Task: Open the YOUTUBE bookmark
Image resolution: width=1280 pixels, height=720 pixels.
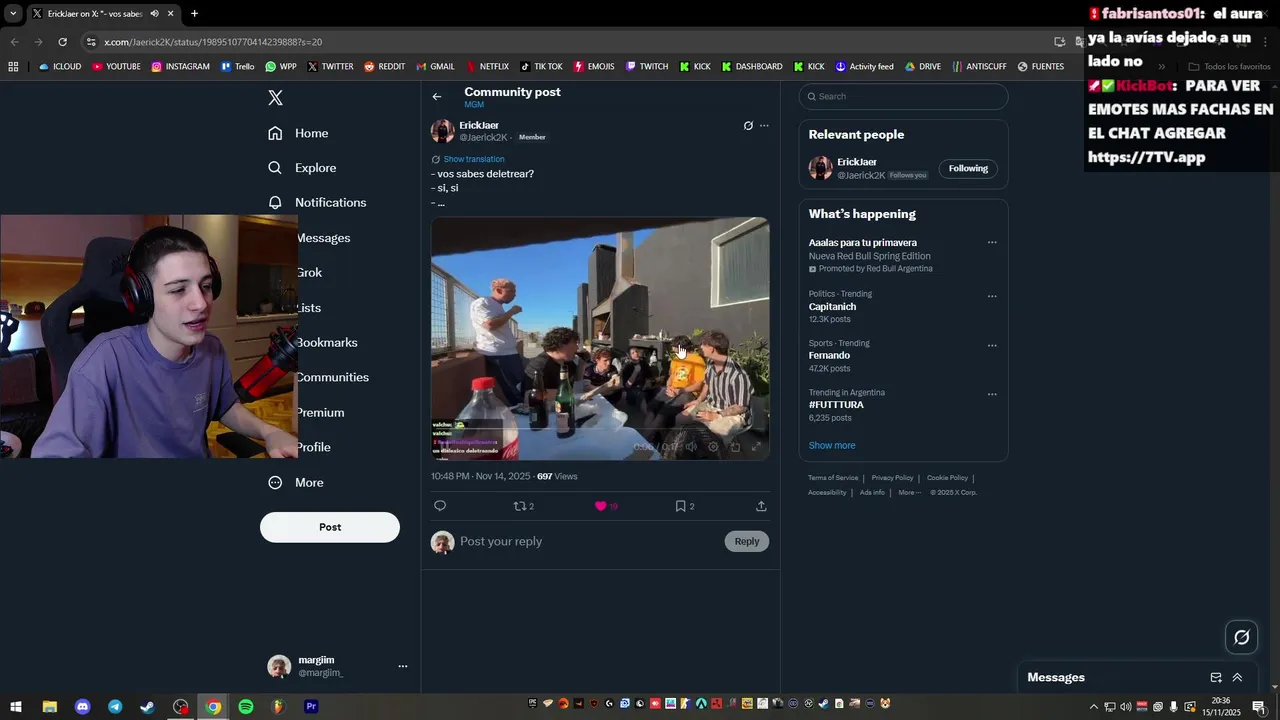Action: [x=116, y=67]
